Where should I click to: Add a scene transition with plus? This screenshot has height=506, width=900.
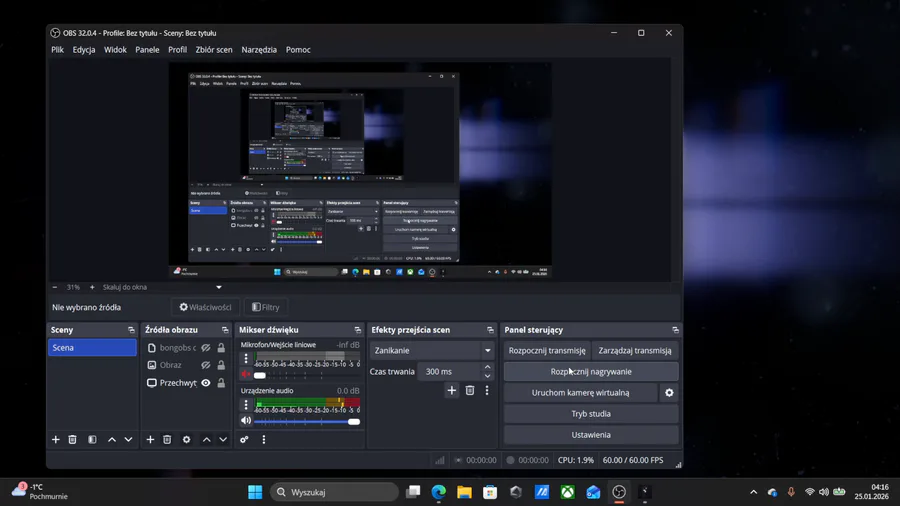click(452, 391)
